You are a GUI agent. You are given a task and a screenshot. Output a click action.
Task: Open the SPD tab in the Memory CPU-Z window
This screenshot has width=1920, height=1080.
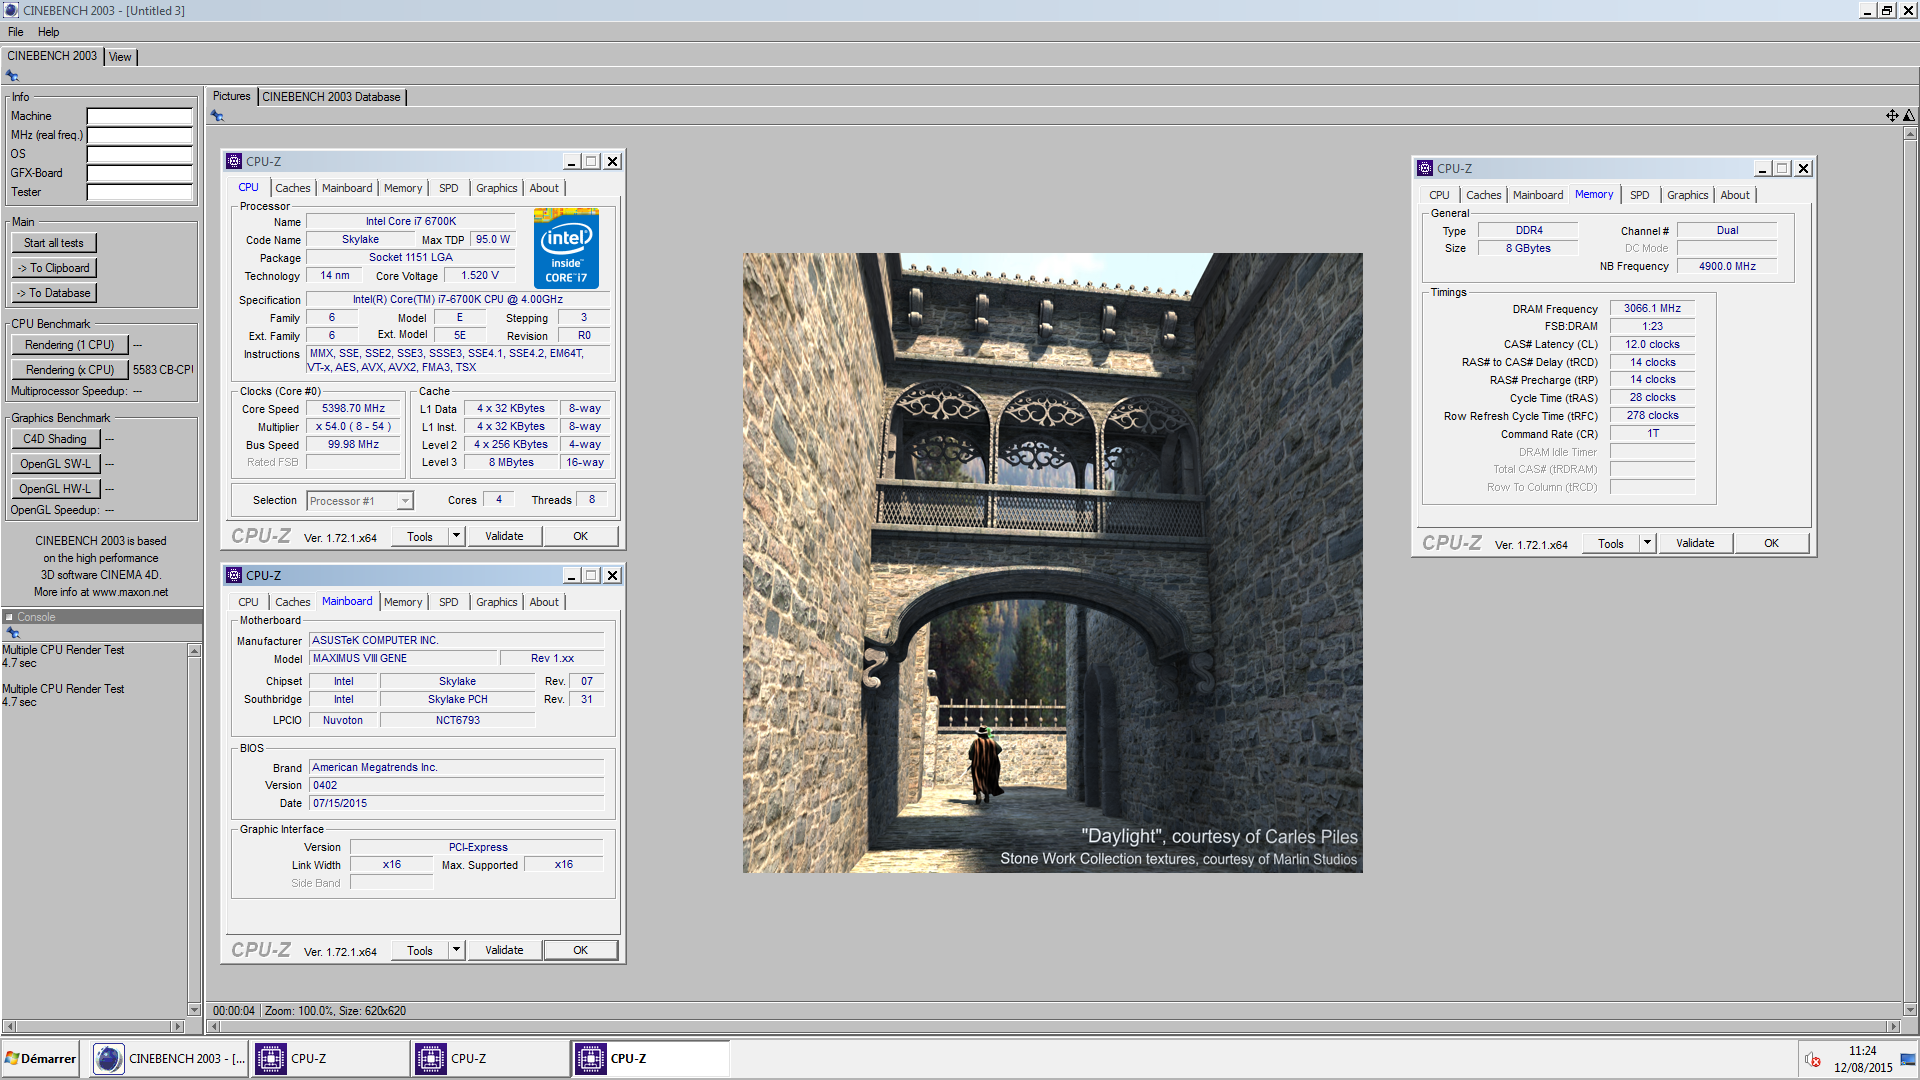(x=1639, y=195)
